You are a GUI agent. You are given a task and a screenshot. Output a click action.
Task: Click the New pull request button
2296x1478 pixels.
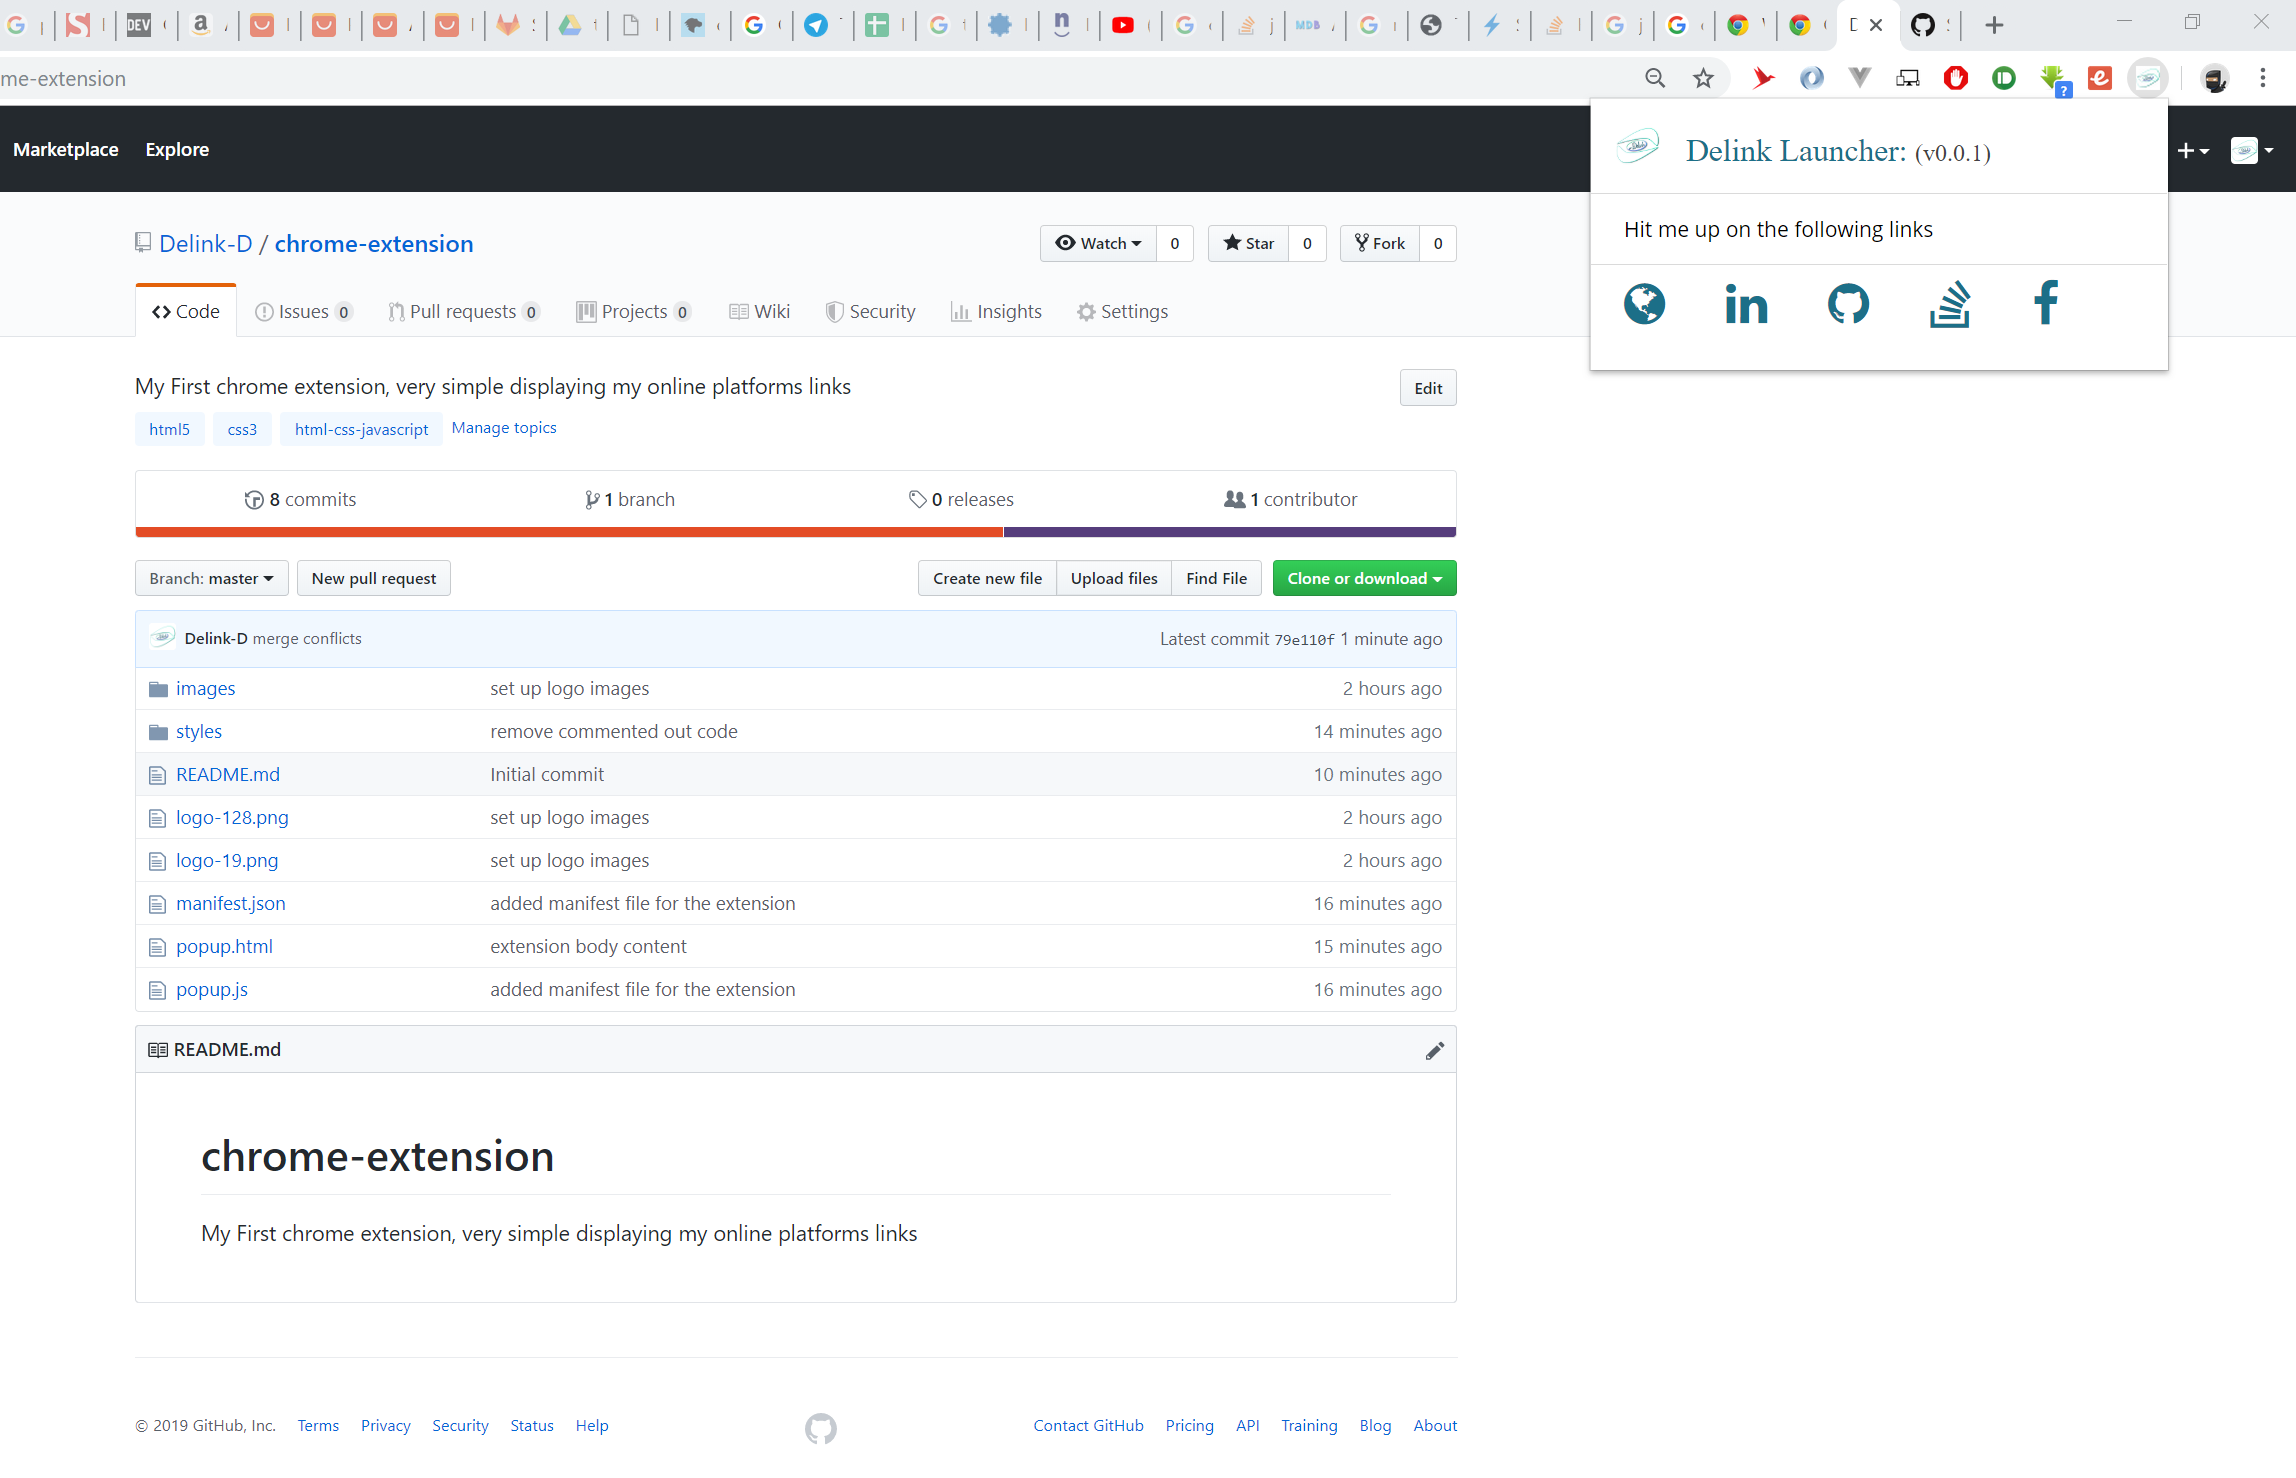click(x=373, y=578)
